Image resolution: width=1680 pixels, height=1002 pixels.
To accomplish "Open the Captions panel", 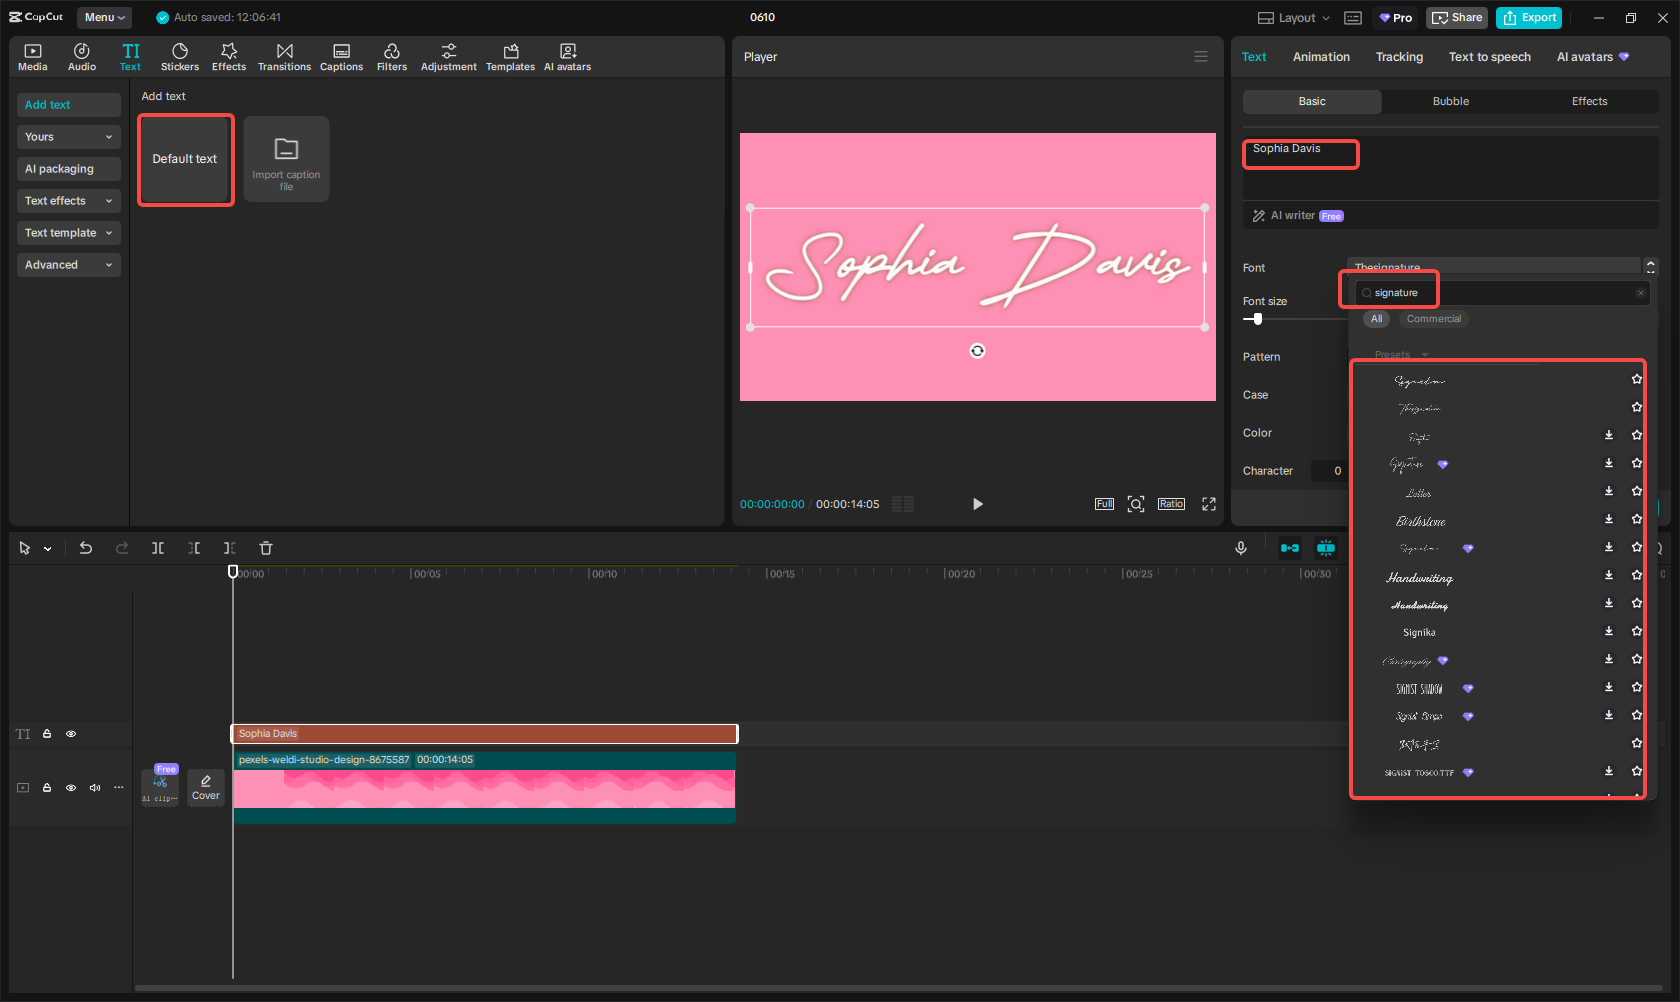I will tap(341, 55).
